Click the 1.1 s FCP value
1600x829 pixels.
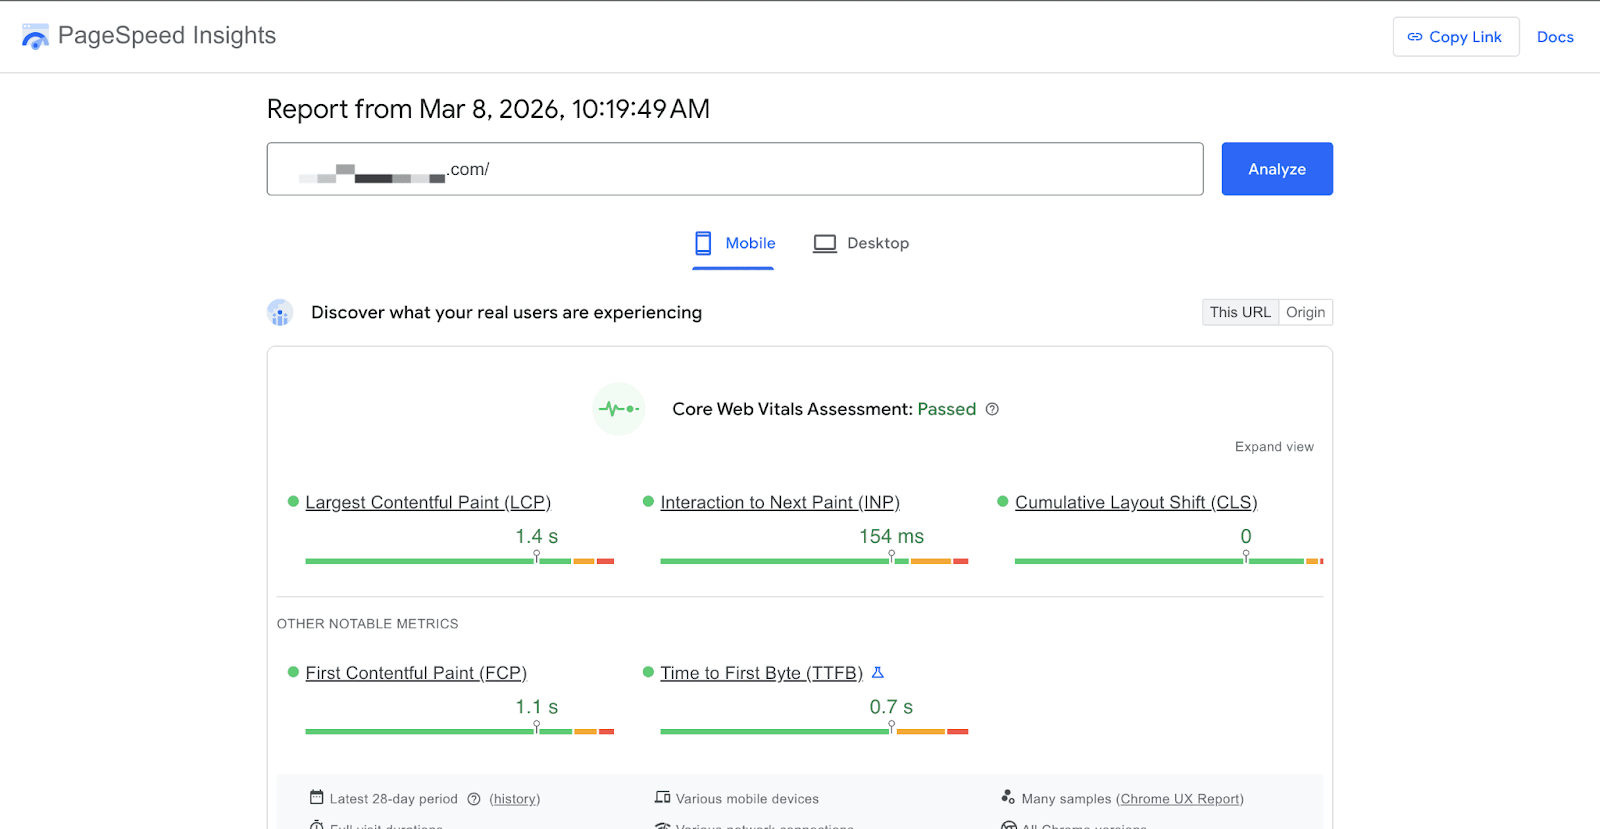click(537, 707)
